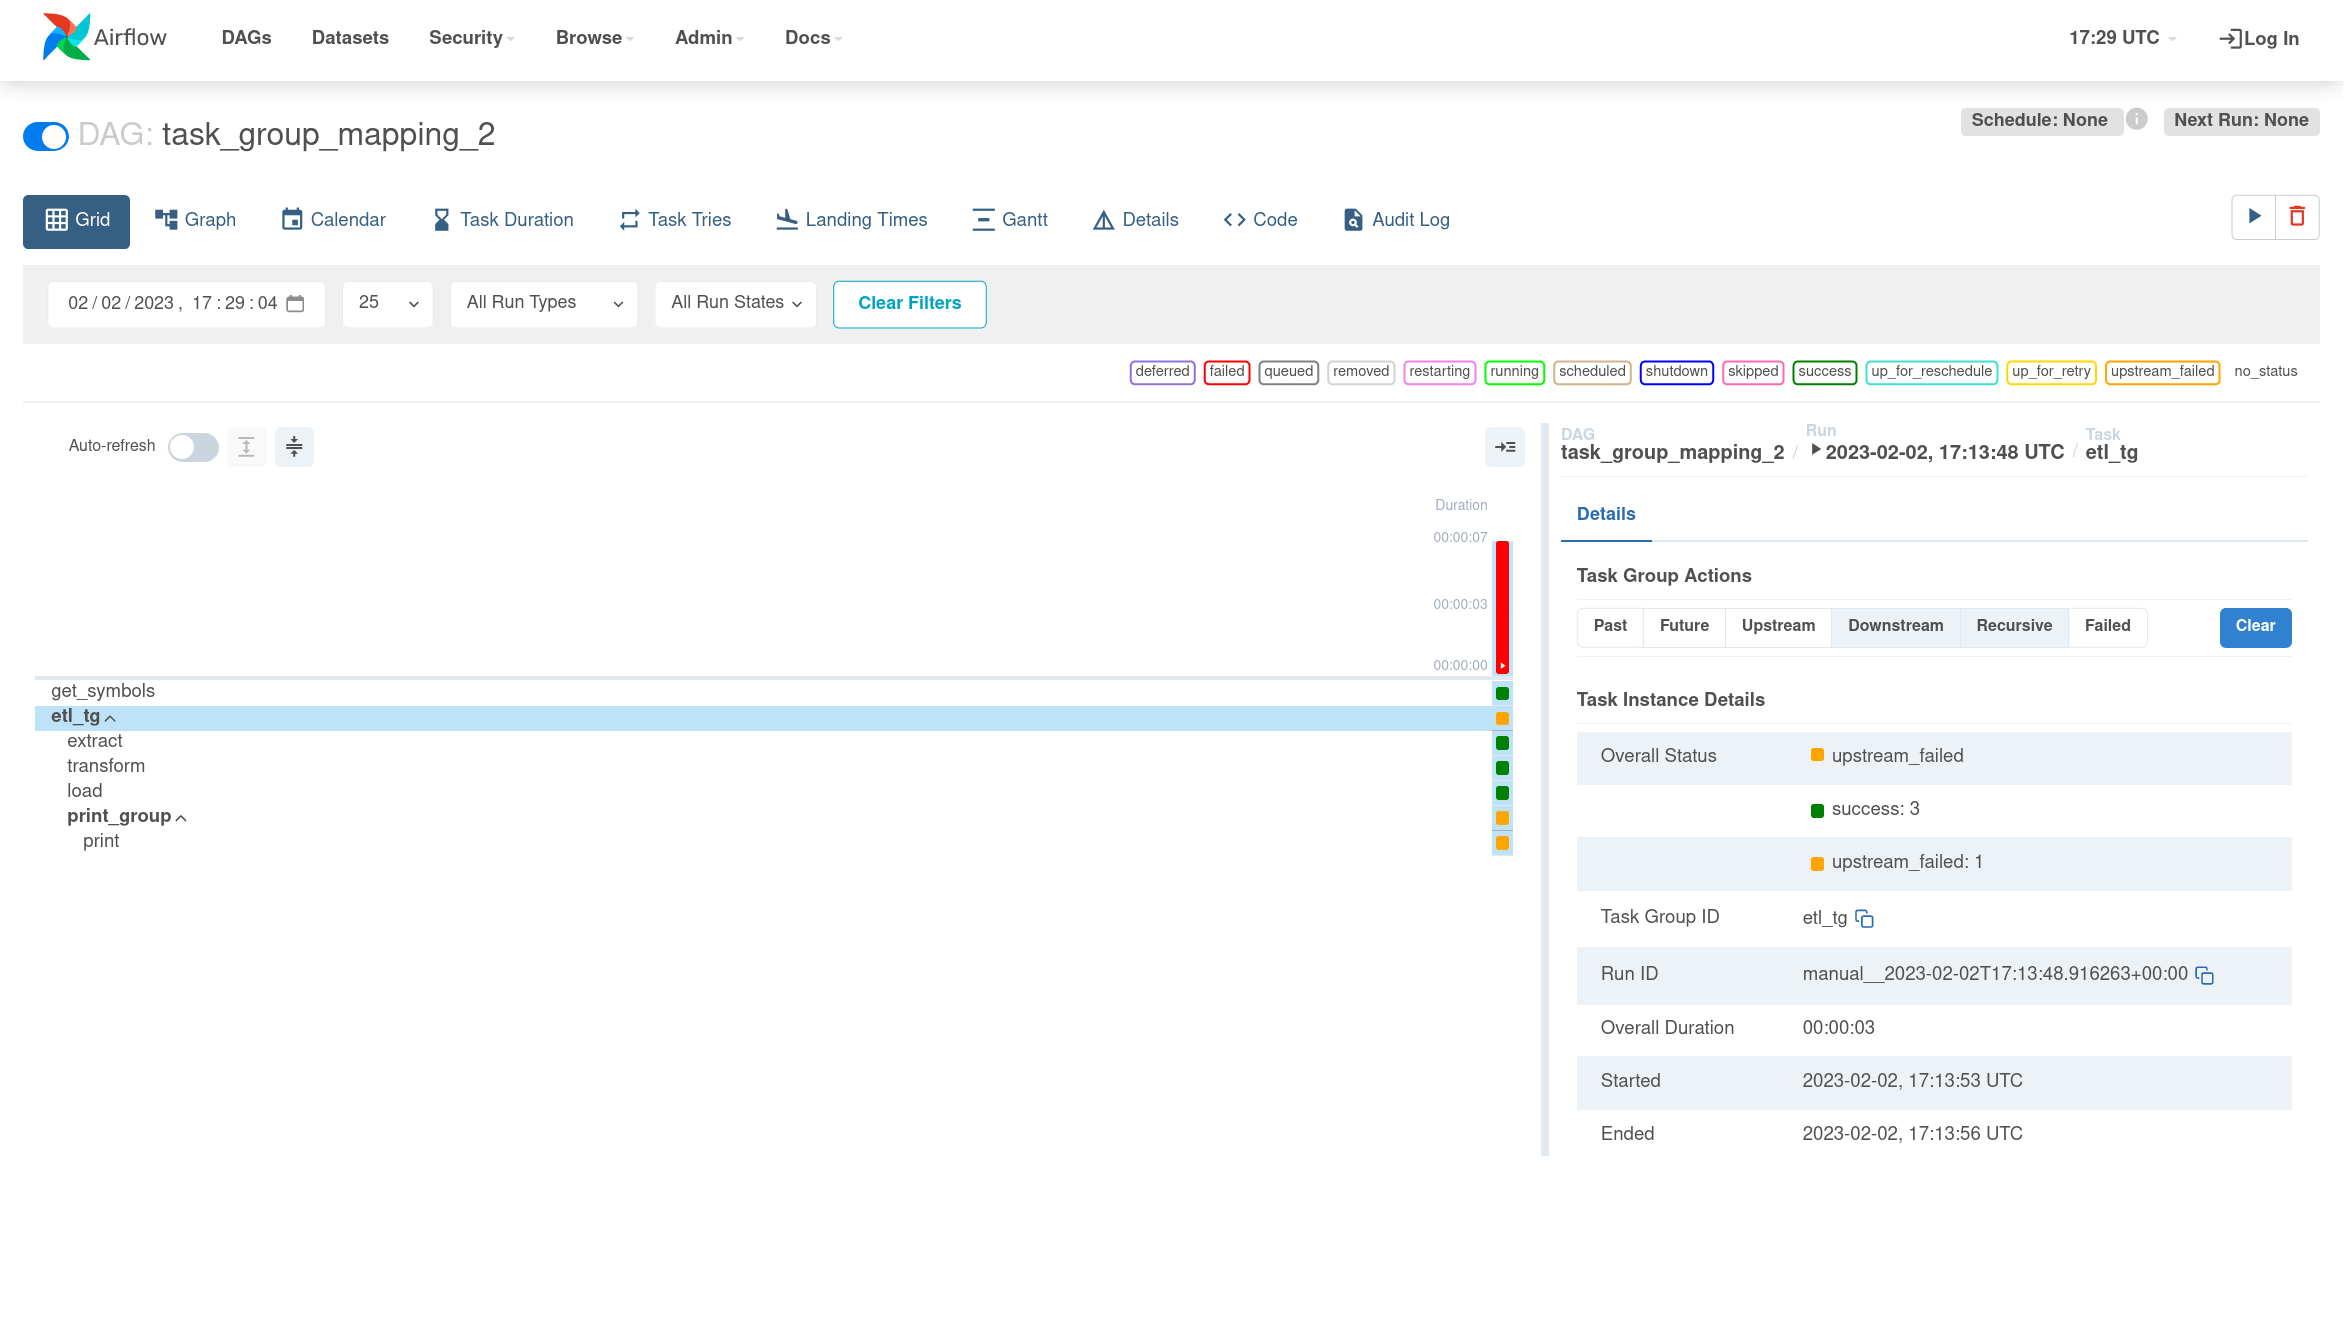Collapse the print_group task group

pos(182,817)
